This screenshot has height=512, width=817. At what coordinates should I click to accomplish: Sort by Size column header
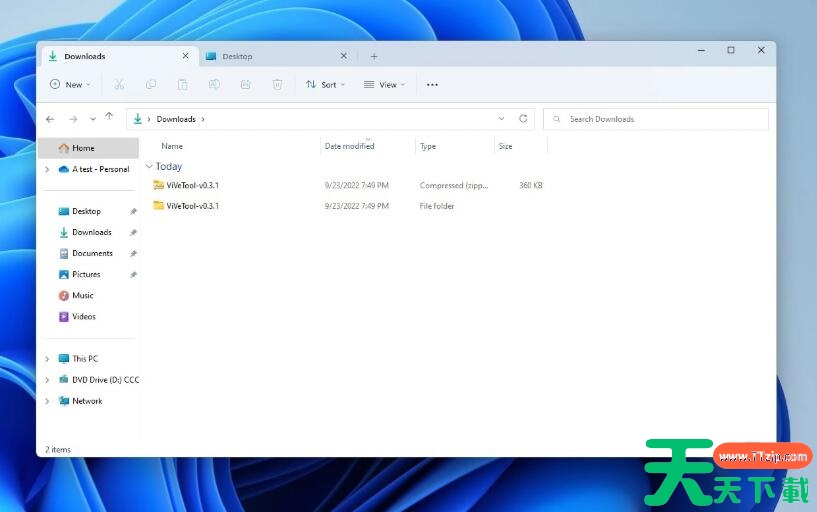pyautogui.click(x=505, y=146)
